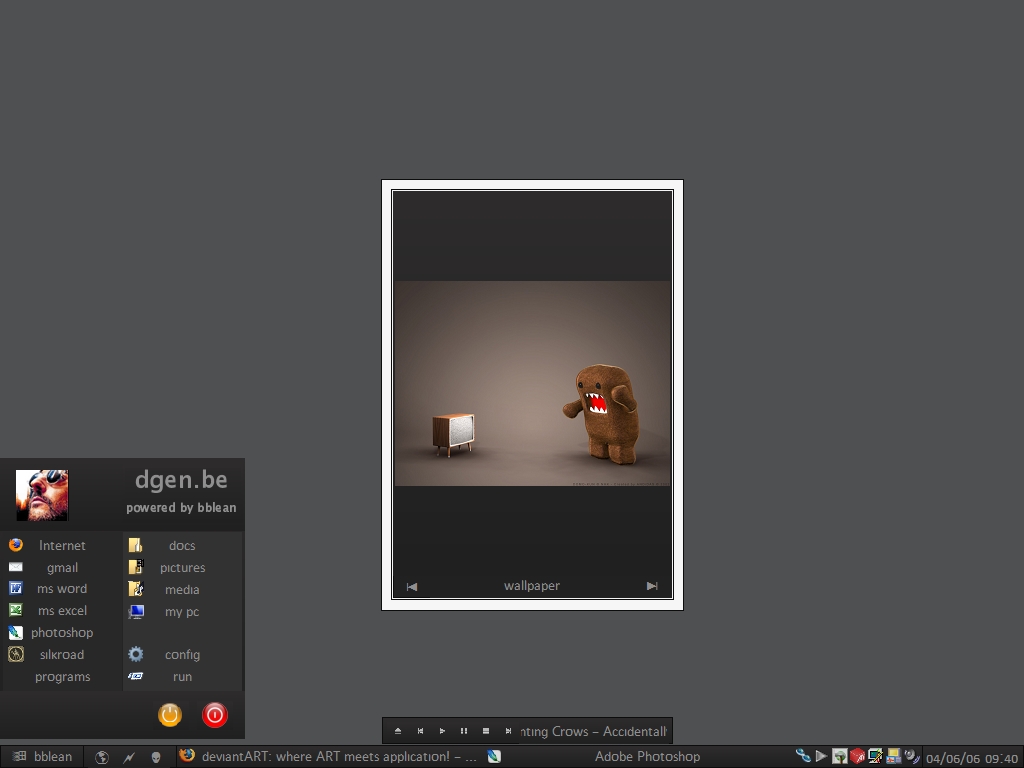This screenshot has width=1024, height=768.
Task: Open gmail from the envelope icon
Action: pos(16,567)
